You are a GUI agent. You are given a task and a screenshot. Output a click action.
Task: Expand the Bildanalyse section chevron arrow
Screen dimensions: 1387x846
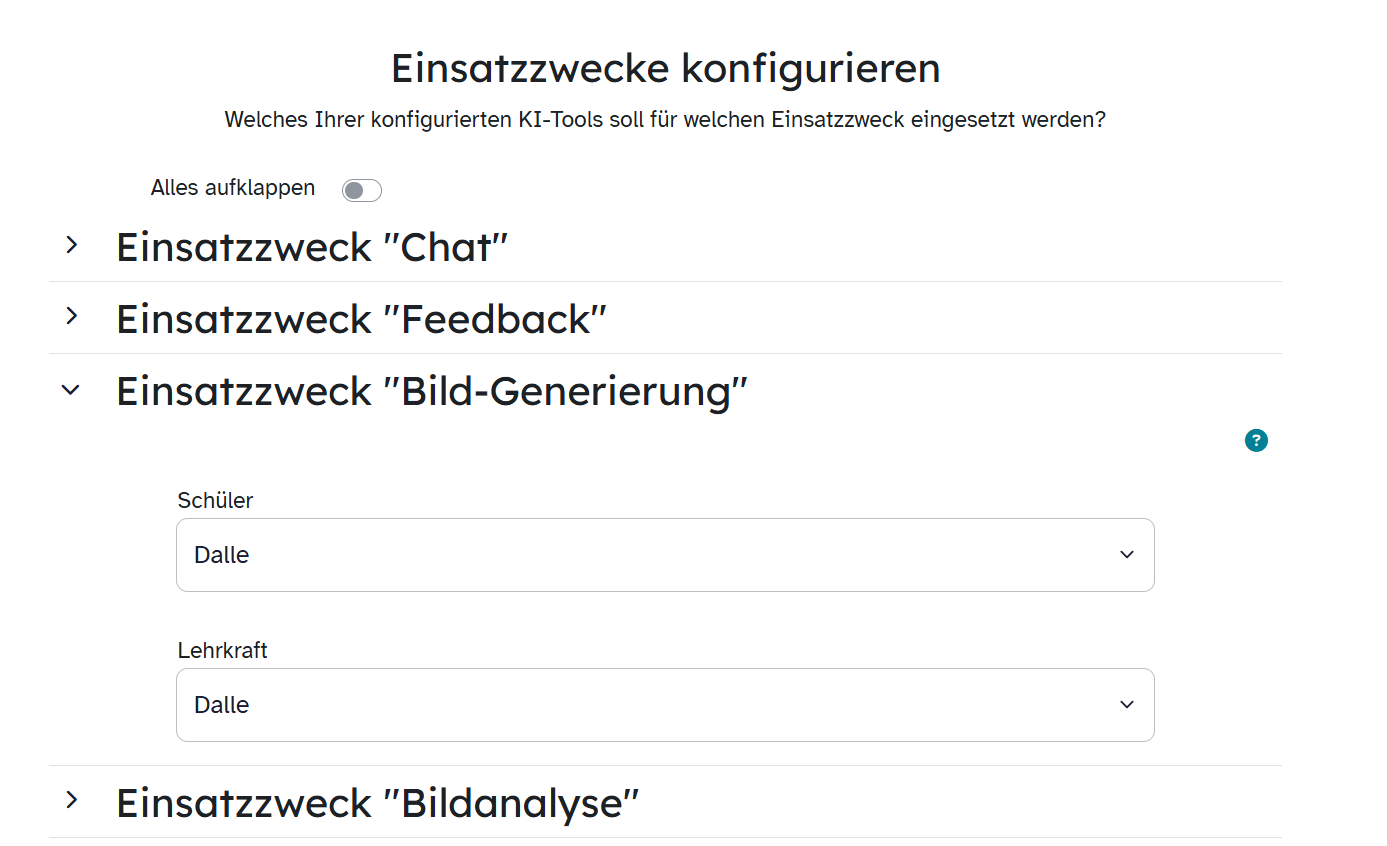point(71,800)
